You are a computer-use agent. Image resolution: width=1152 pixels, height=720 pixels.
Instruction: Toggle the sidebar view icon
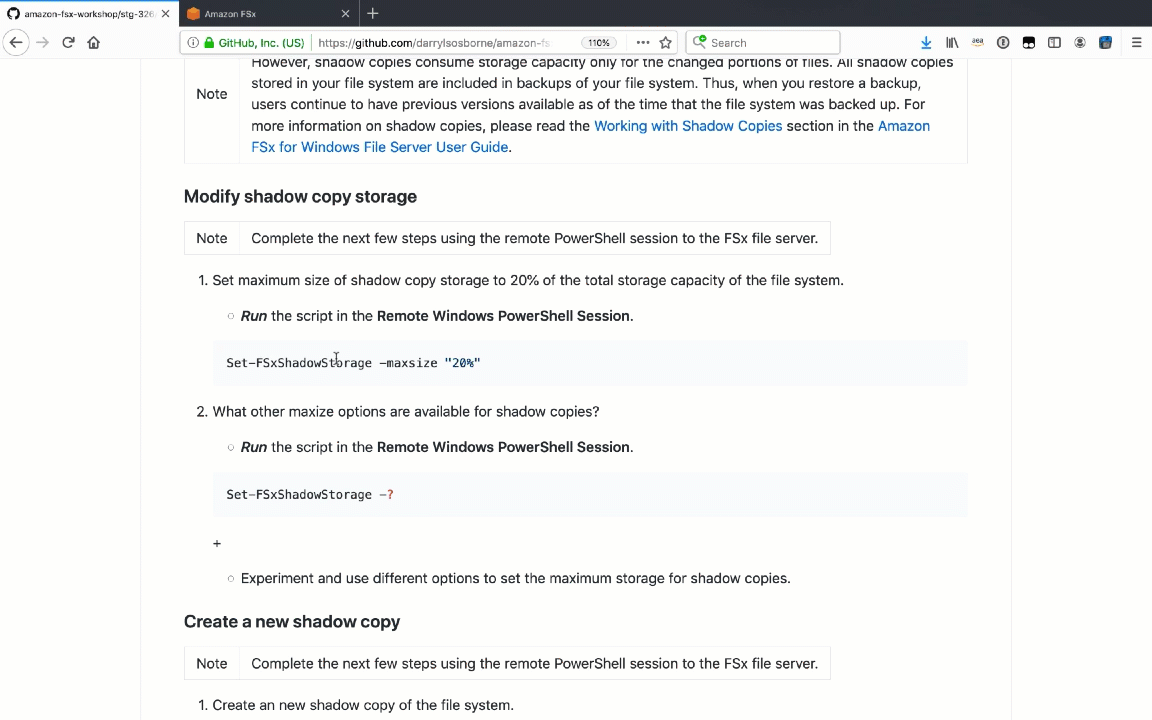1054,43
